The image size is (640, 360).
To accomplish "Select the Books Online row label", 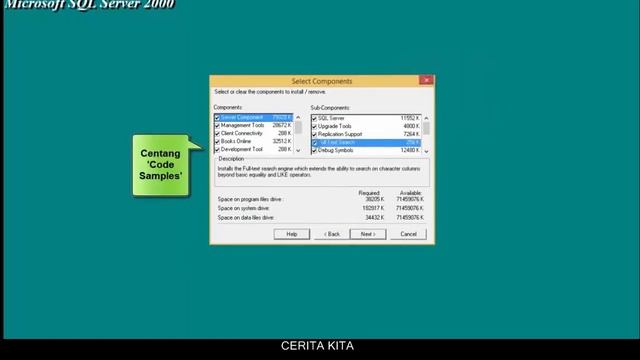I will point(236,141).
